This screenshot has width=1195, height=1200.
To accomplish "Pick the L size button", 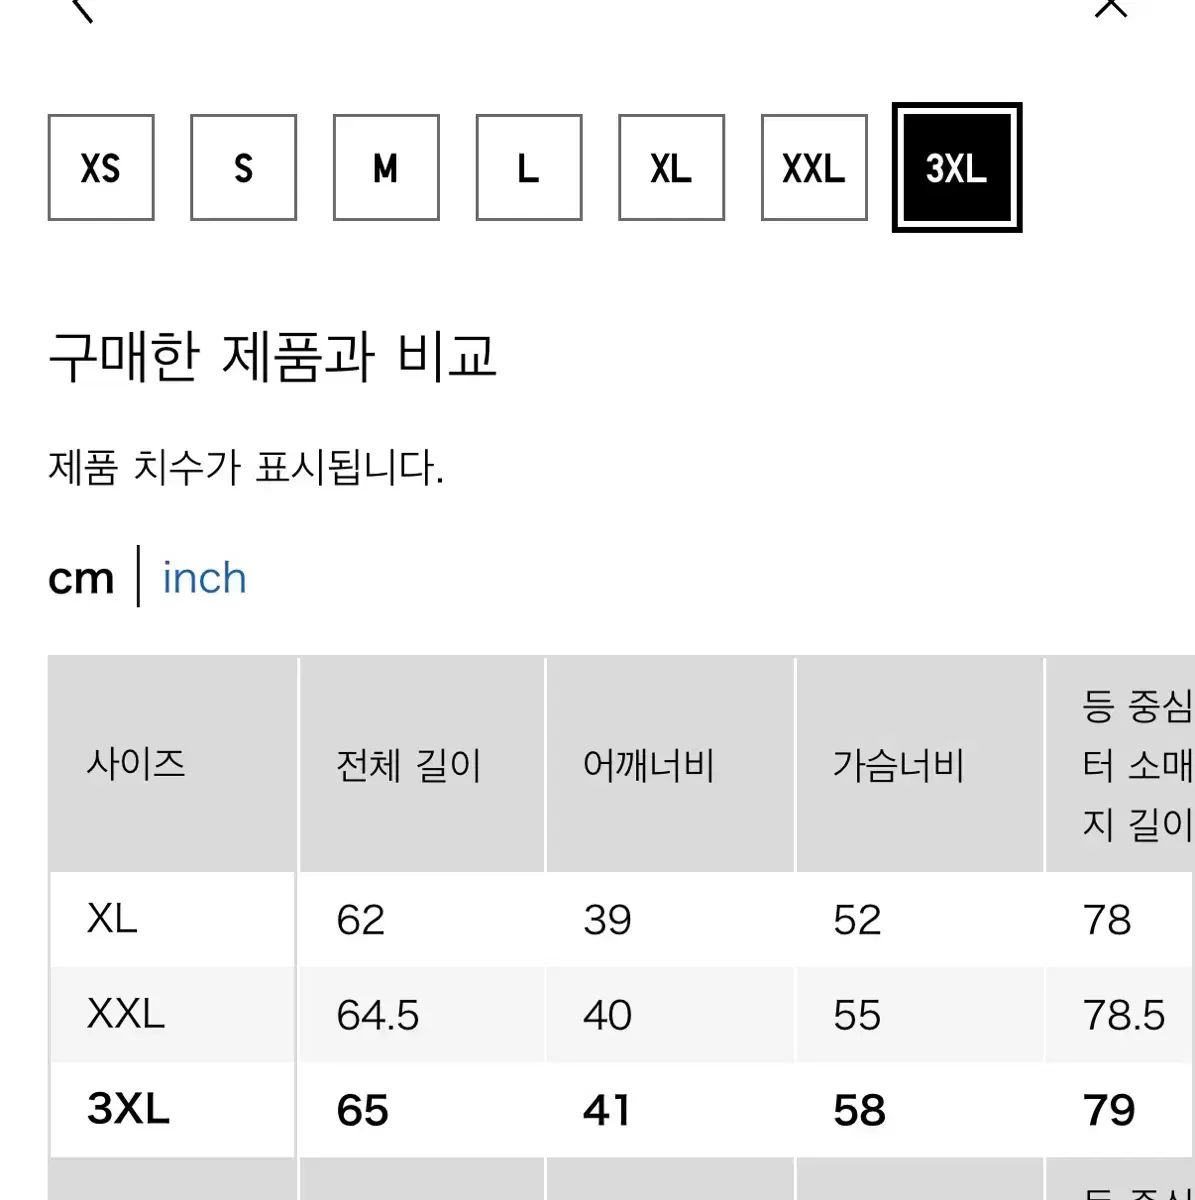I will (x=528, y=168).
